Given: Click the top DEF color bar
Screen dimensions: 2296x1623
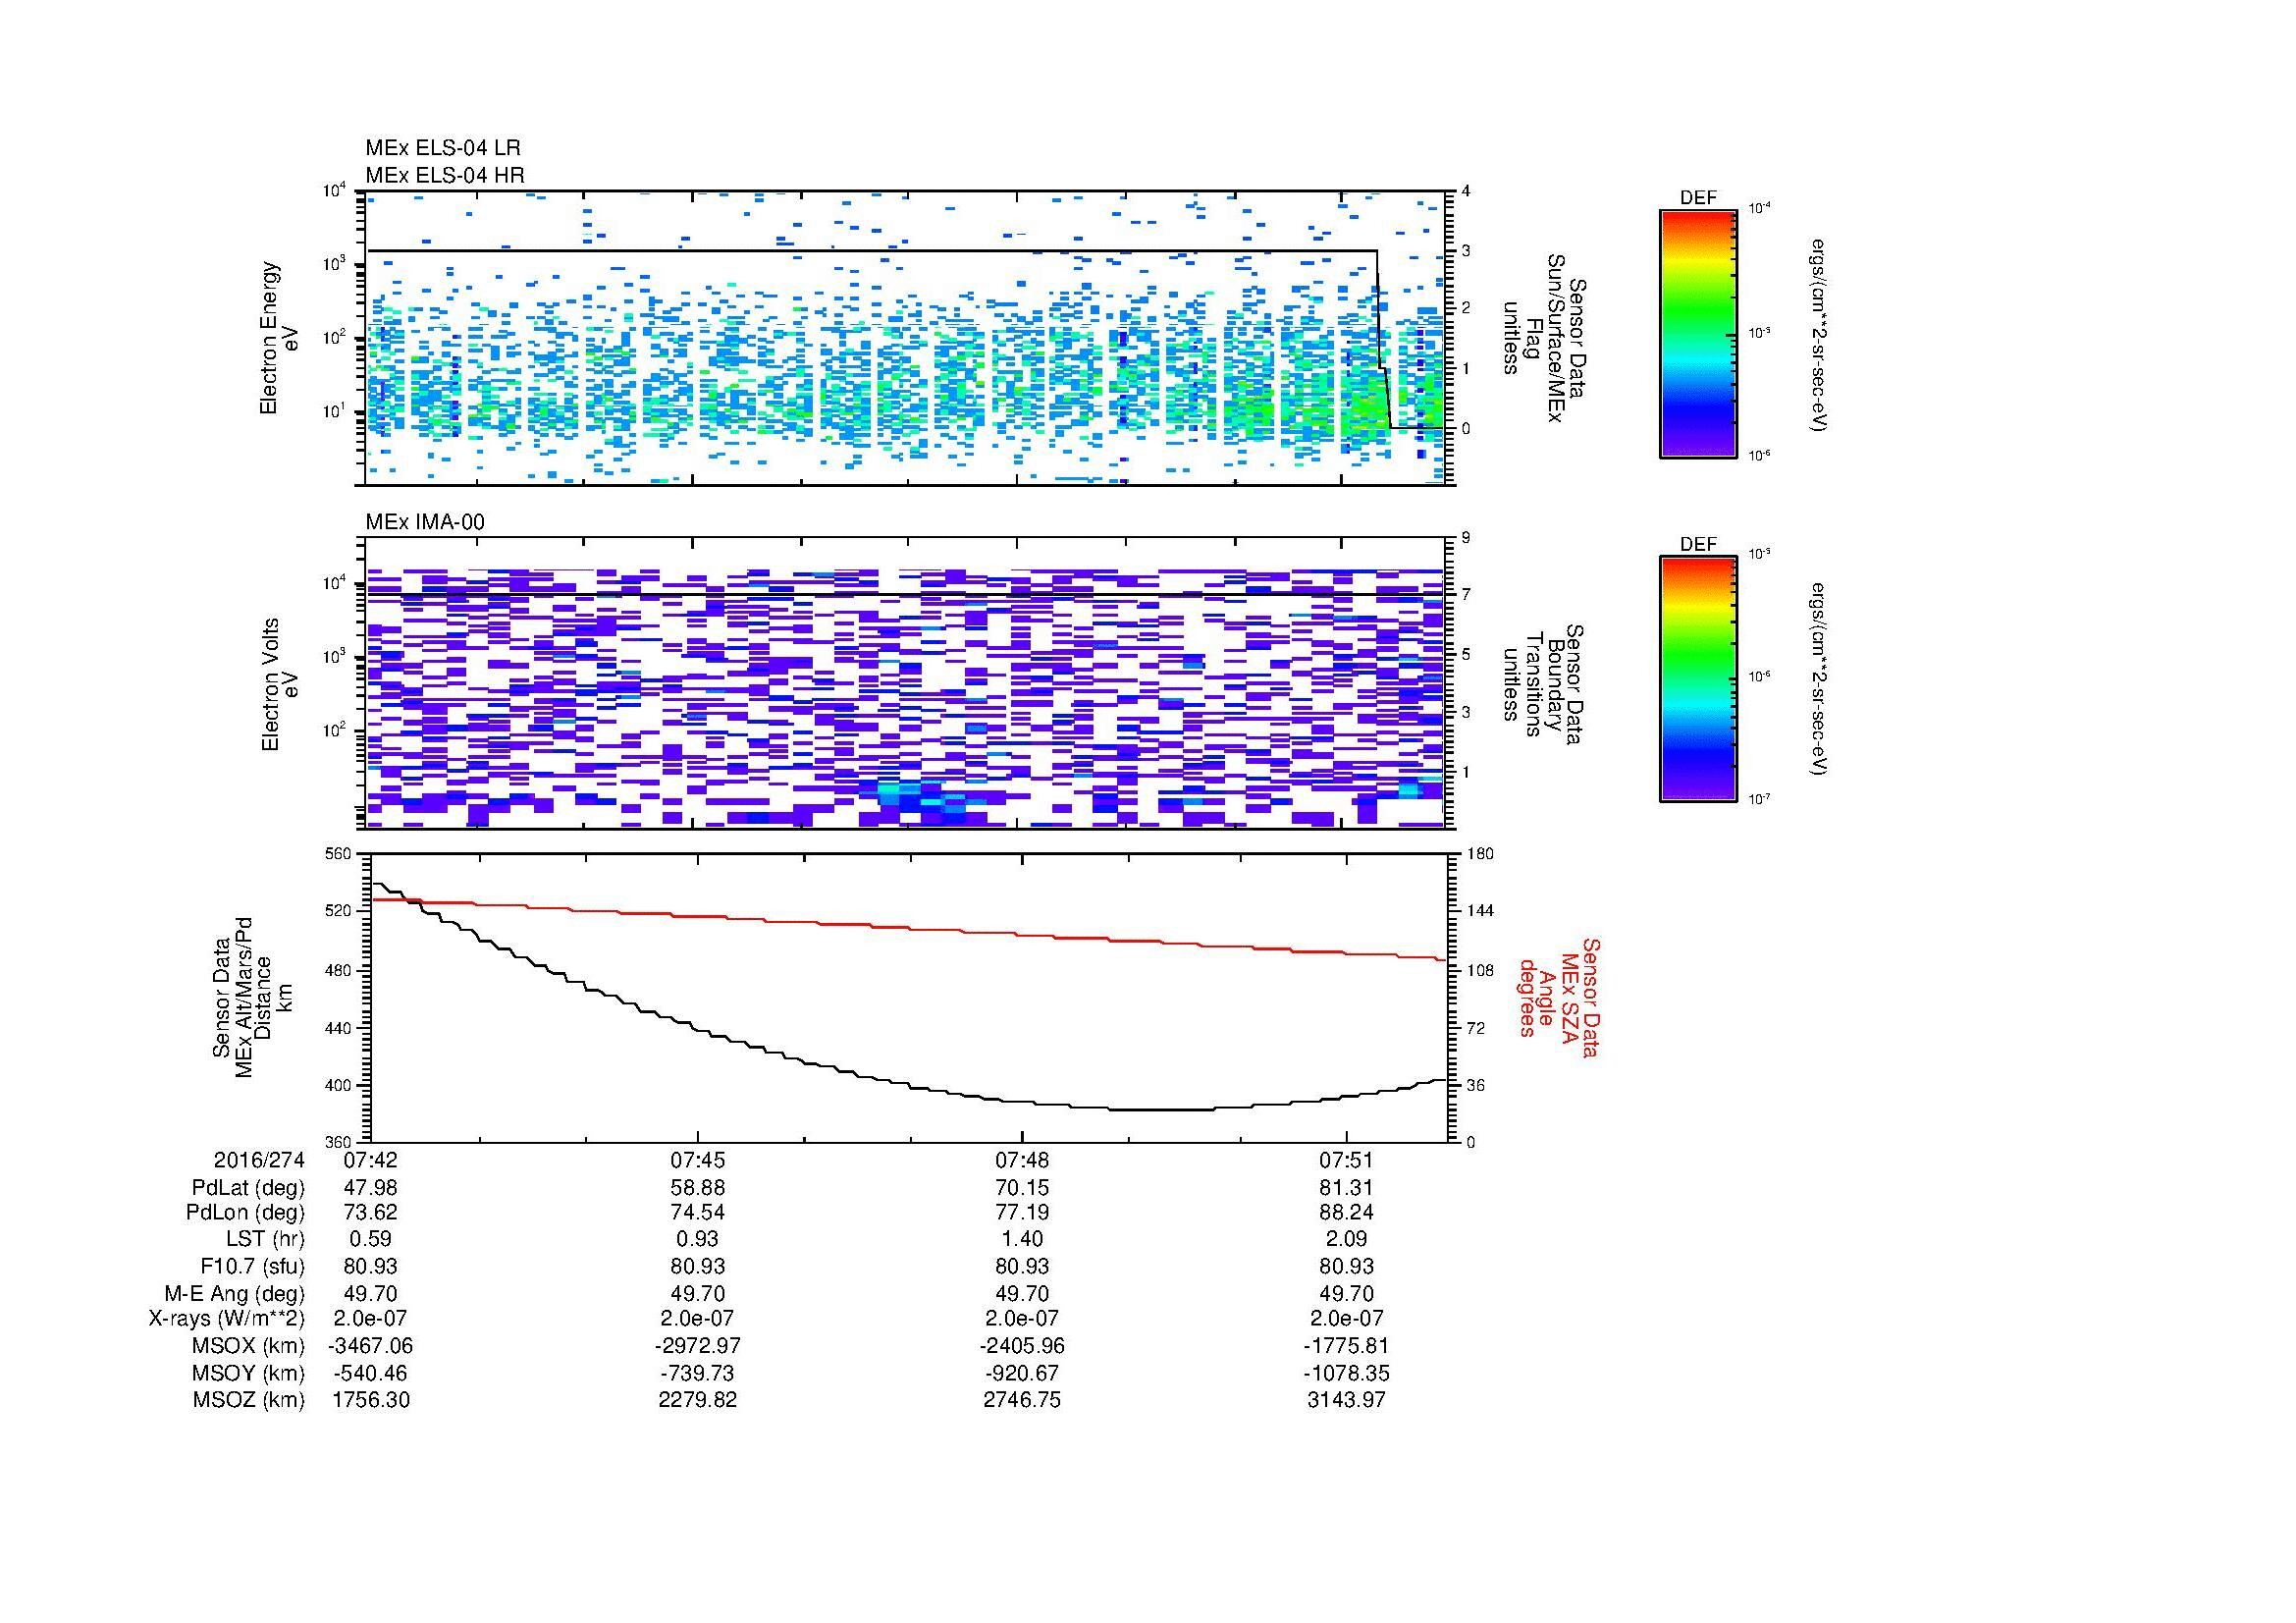Looking at the screenshot, I should click(1698, 333).
